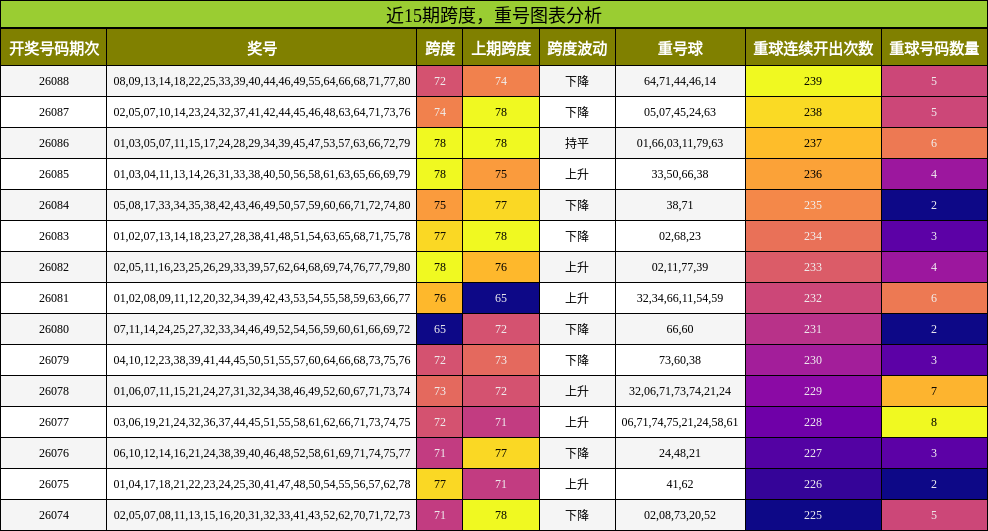Select the 奖号 number list in row 26074

pyautogui.click(x=261, y=515)
